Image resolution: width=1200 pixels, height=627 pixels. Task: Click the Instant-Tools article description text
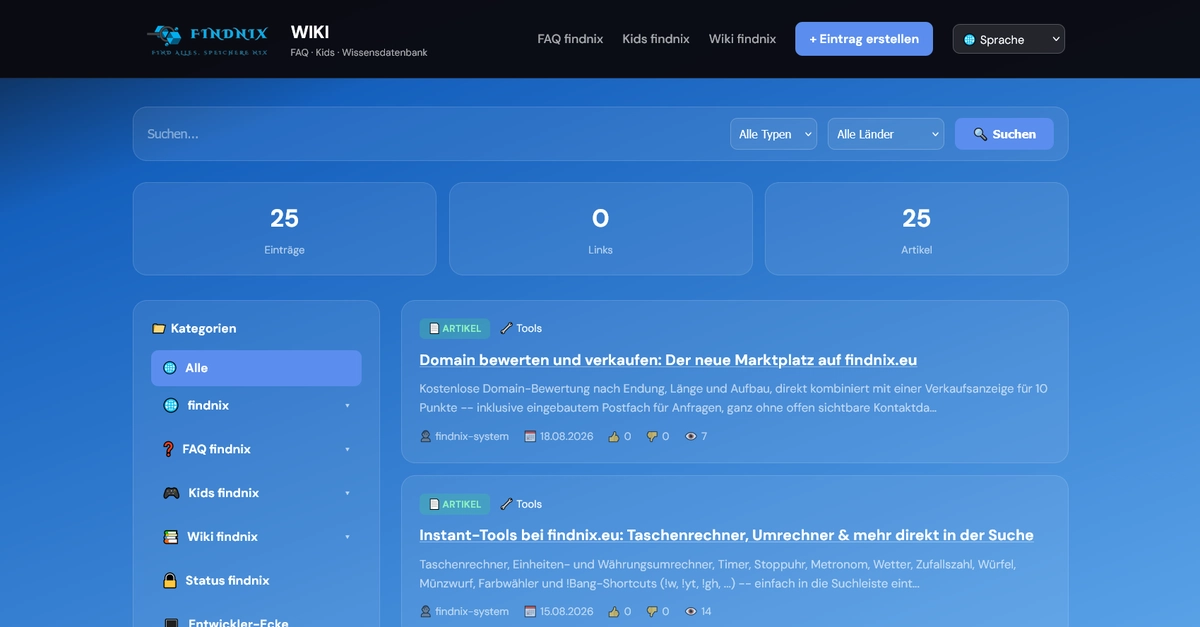[x=718, y=573]
